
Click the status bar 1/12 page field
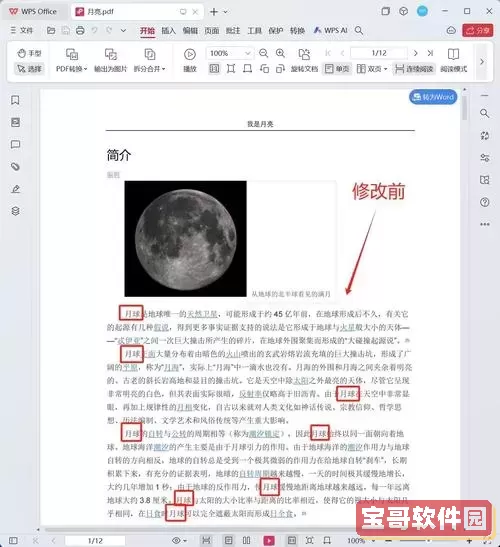(95, 541)
